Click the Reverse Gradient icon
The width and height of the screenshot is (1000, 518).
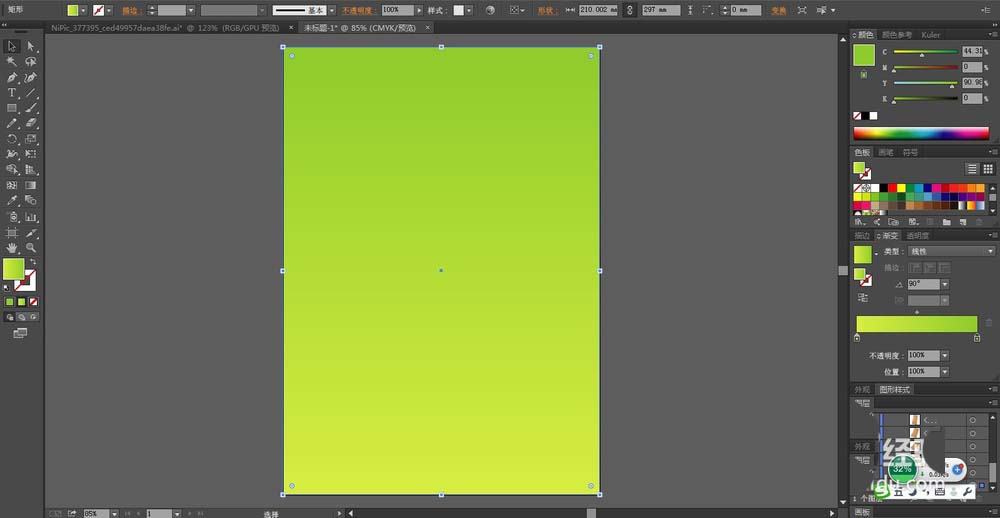pyautogui.click(x=863, y=297)
